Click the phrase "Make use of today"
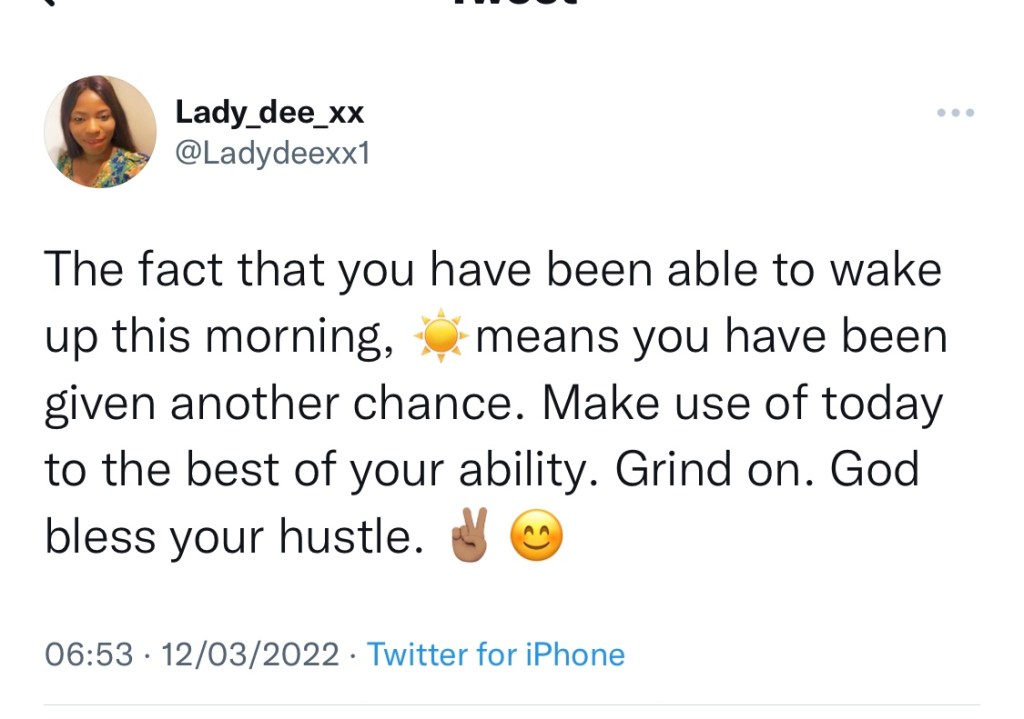 point(742,405)
